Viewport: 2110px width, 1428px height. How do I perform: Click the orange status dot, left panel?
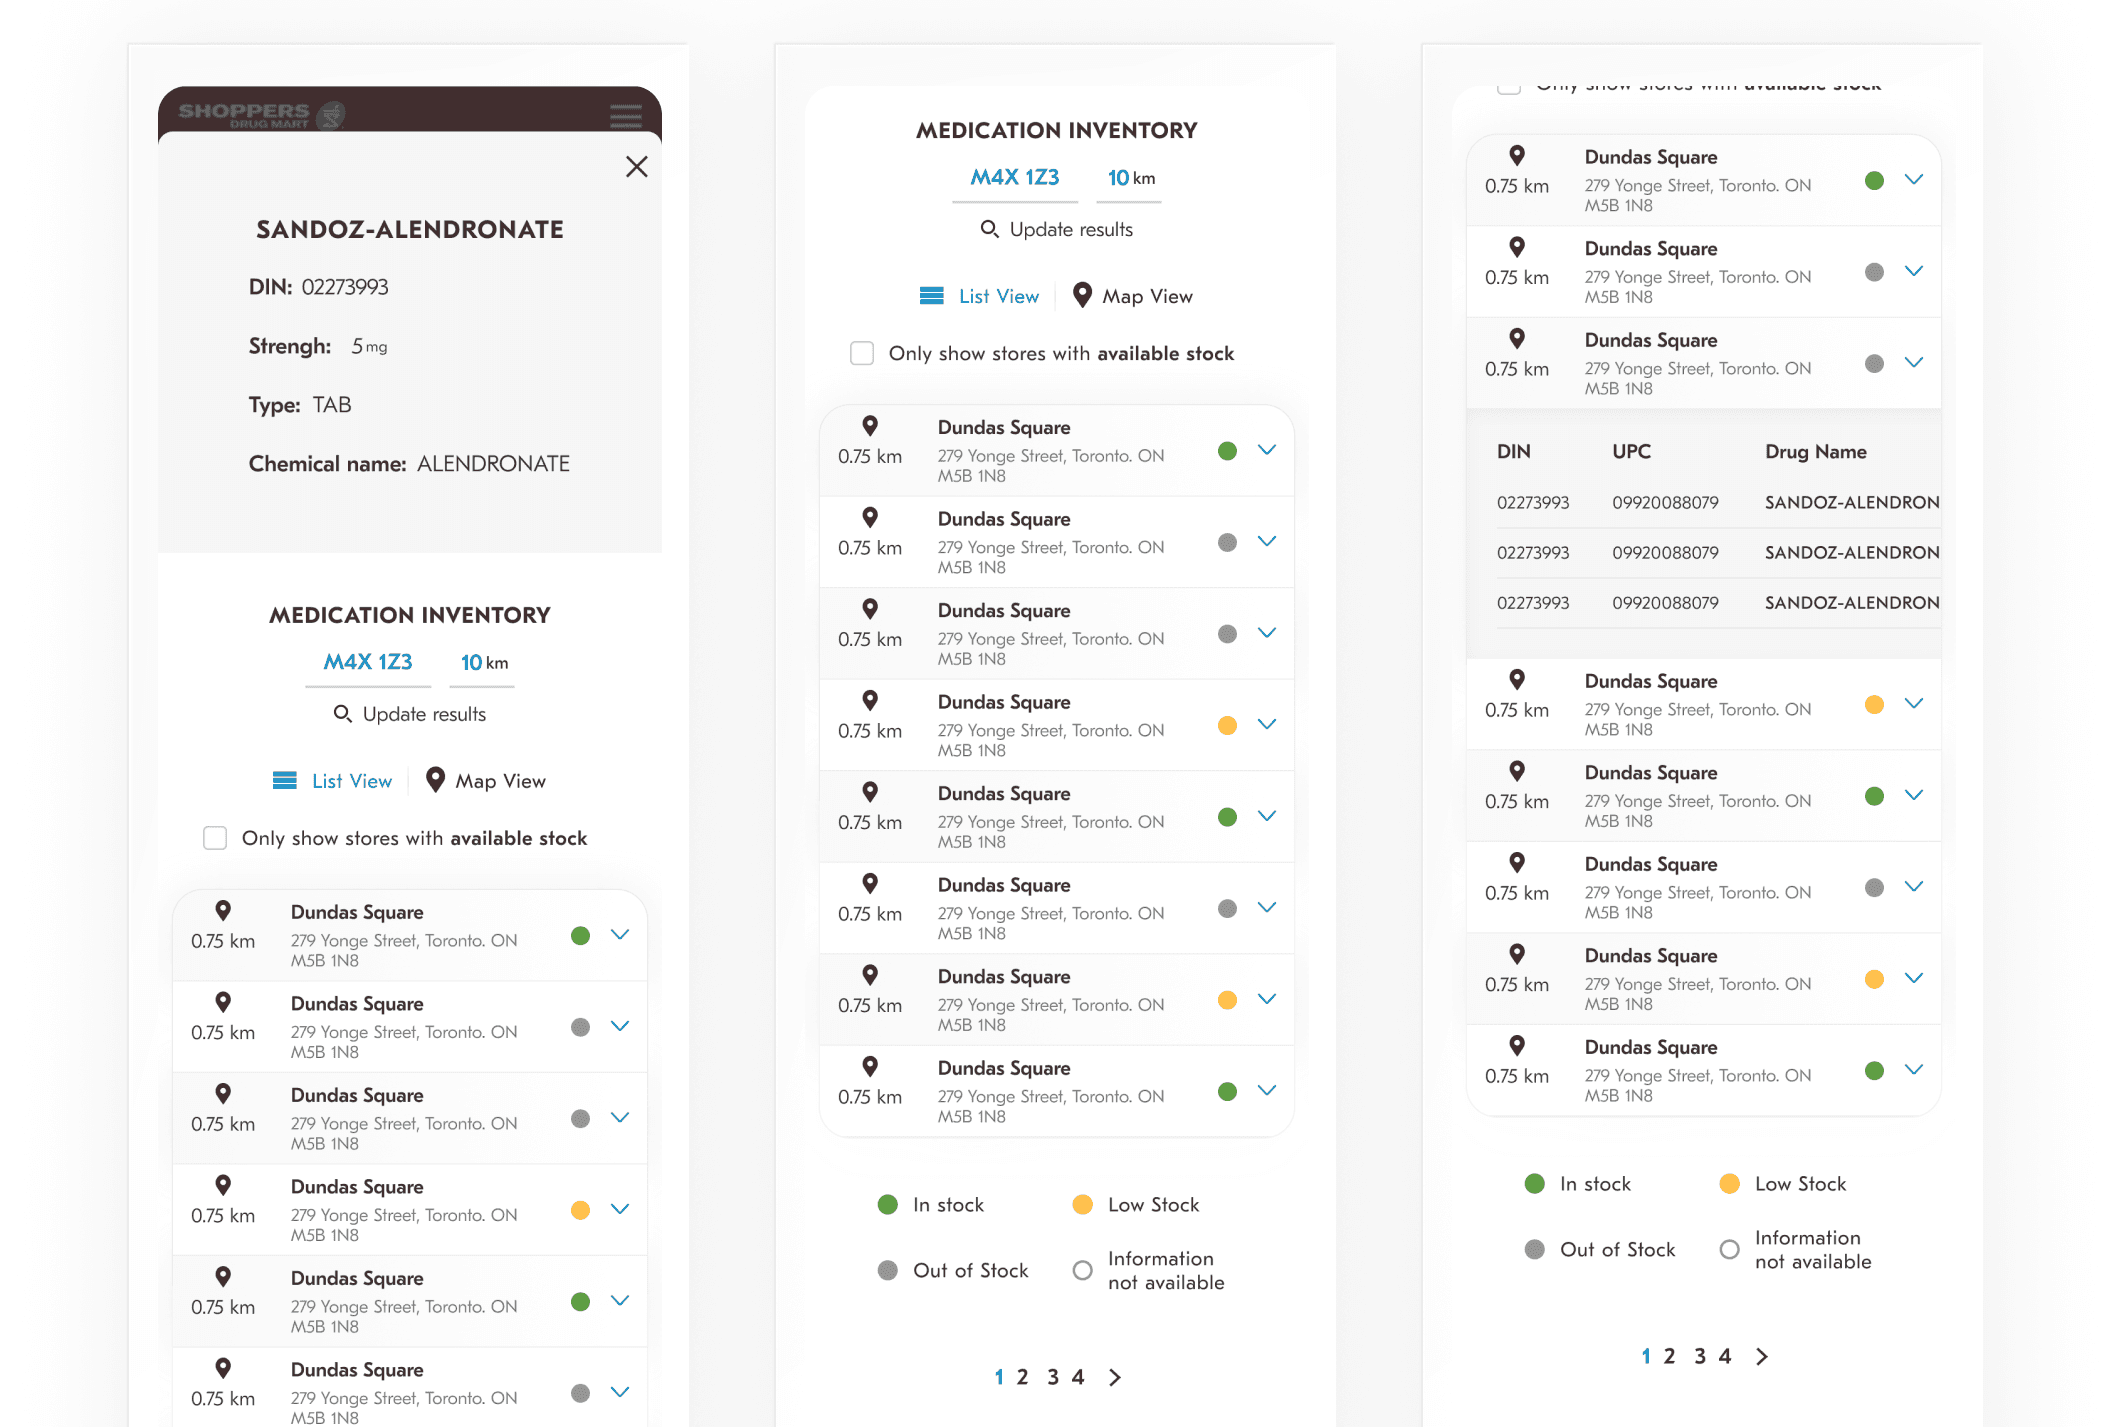tap(580, 1210)
